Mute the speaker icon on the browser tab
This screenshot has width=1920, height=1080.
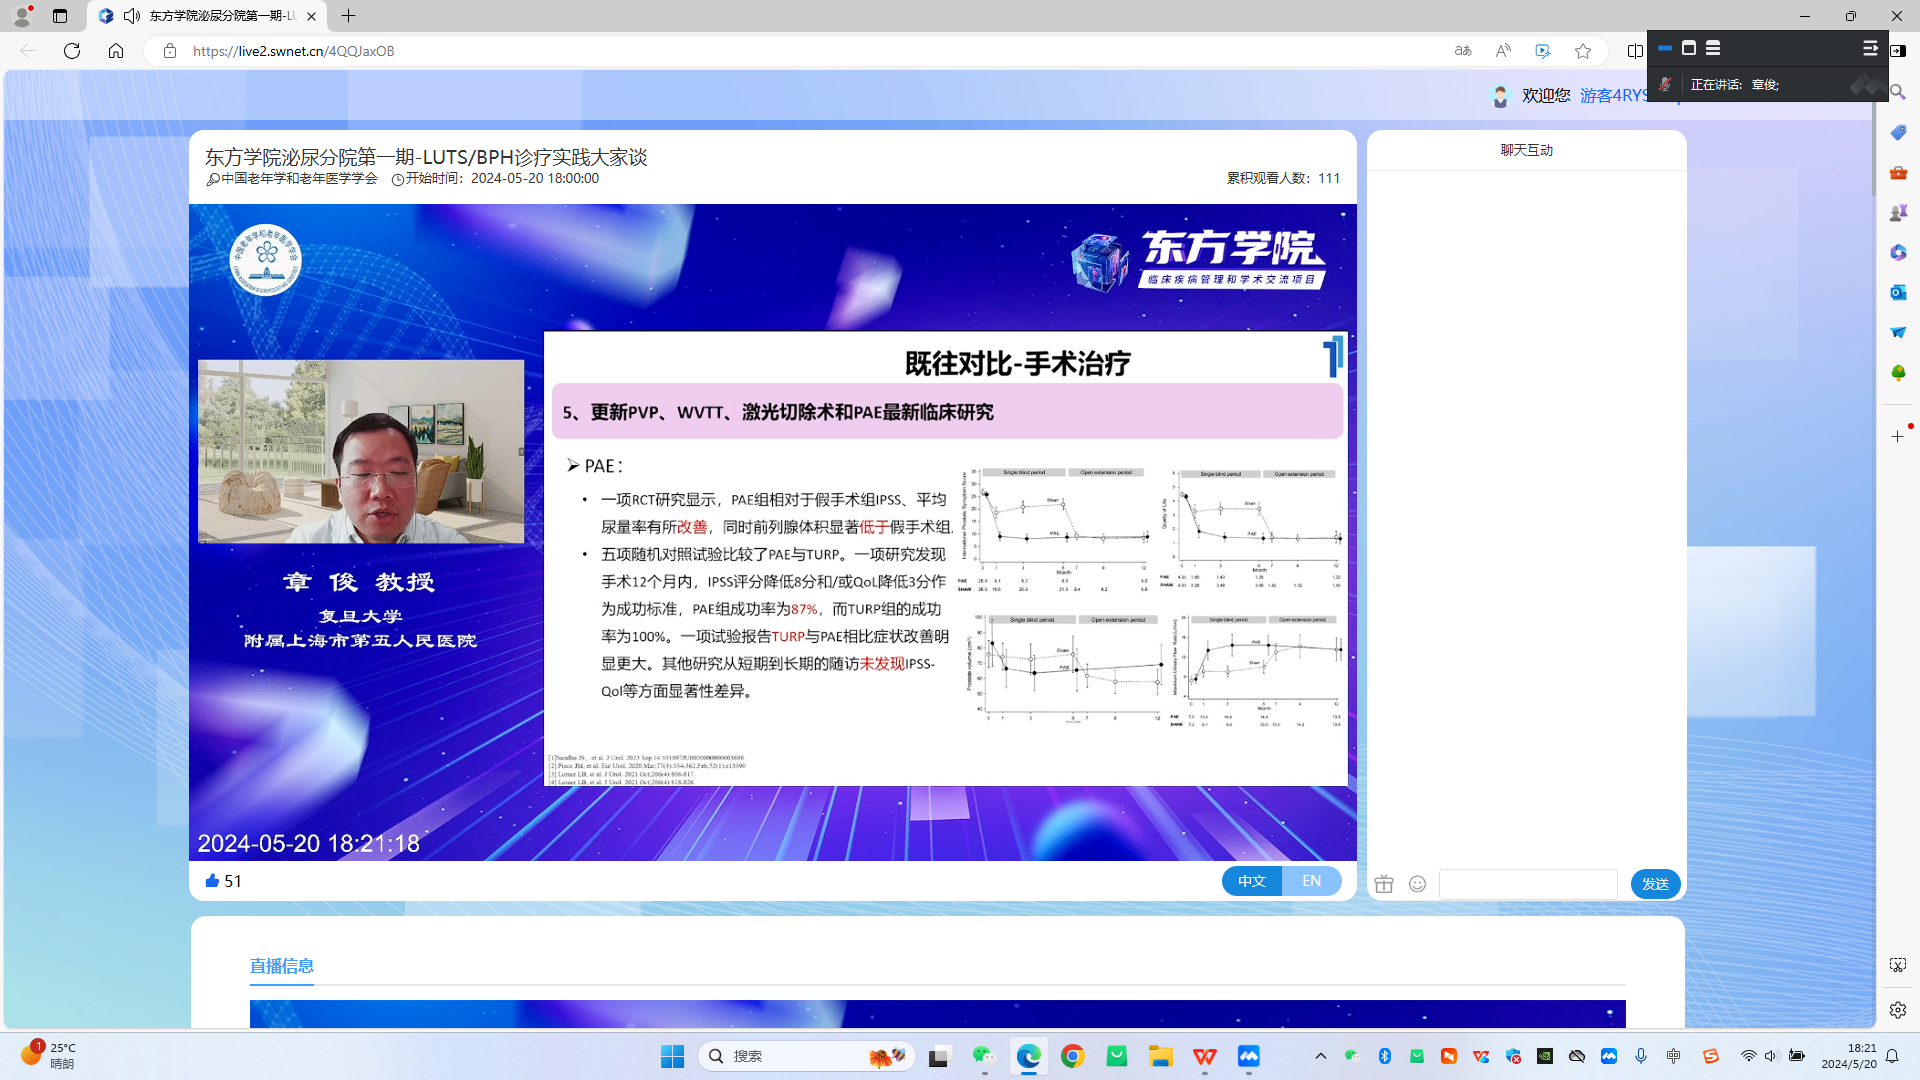131,16
